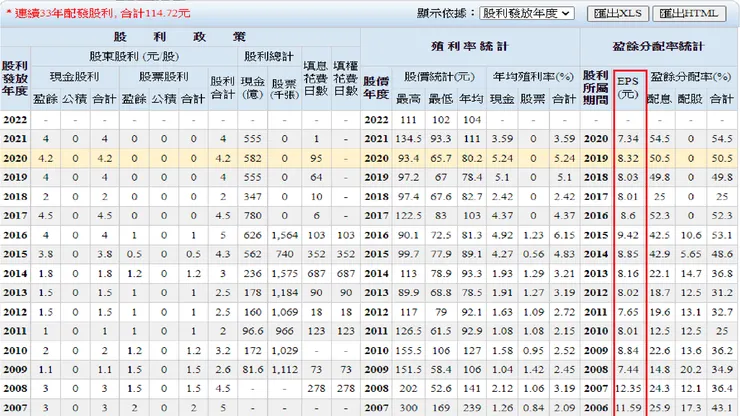Select the cash total 81.6 in 2009 row
Screen dimensions: 740x416
(252, 369)
